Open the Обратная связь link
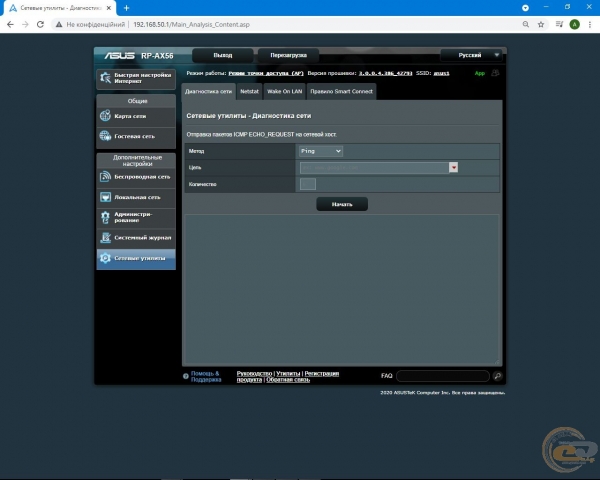Screen dimensions: 600x480 (288, 379)
